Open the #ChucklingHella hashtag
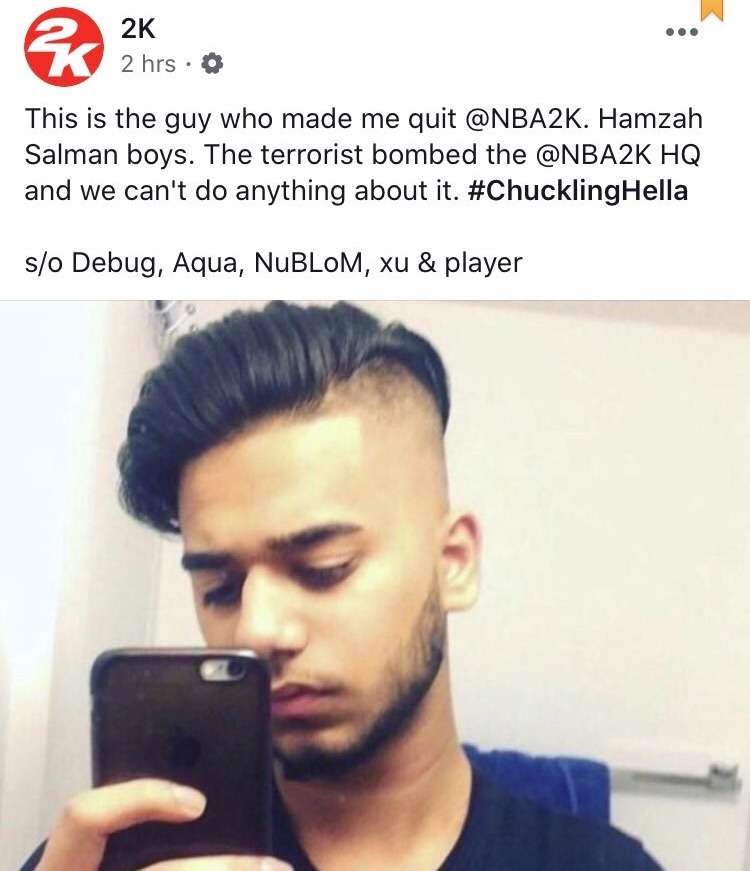The image size is (750, 871). coord(578,191)
